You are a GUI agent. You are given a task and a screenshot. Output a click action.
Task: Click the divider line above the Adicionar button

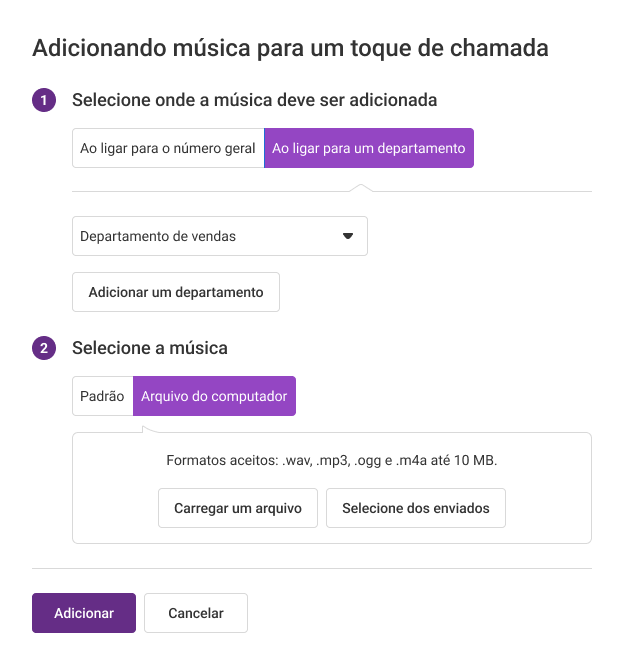click(x=312, y=568)
